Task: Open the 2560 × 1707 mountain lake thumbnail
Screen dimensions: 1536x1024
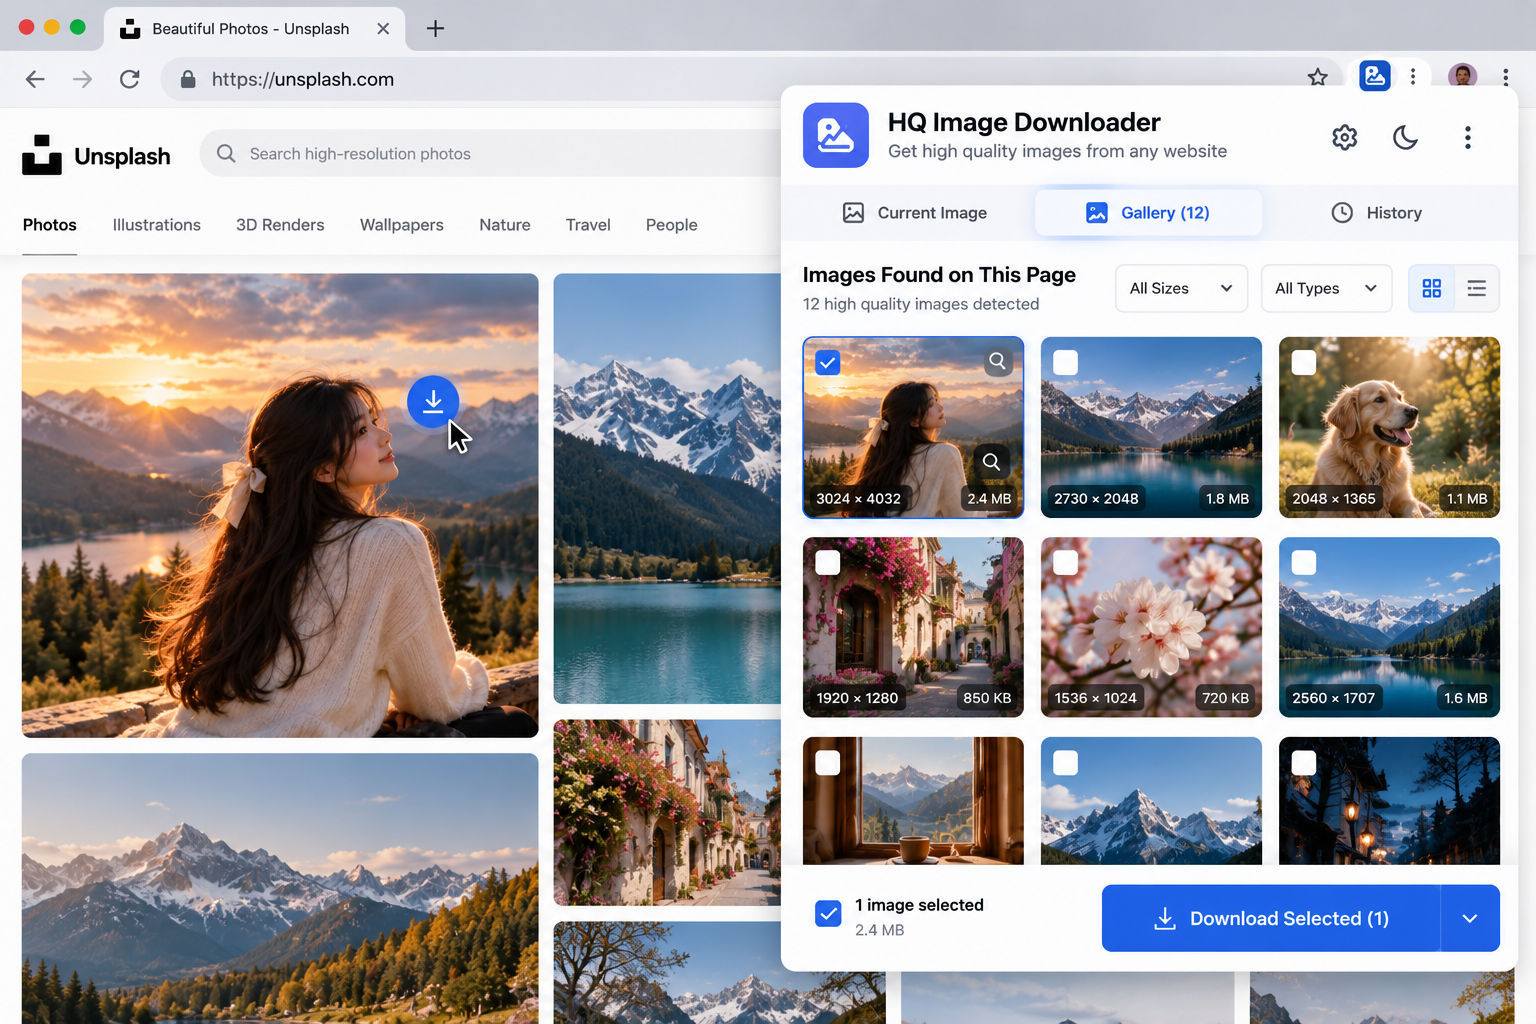Action: [x=1389, y=627]
